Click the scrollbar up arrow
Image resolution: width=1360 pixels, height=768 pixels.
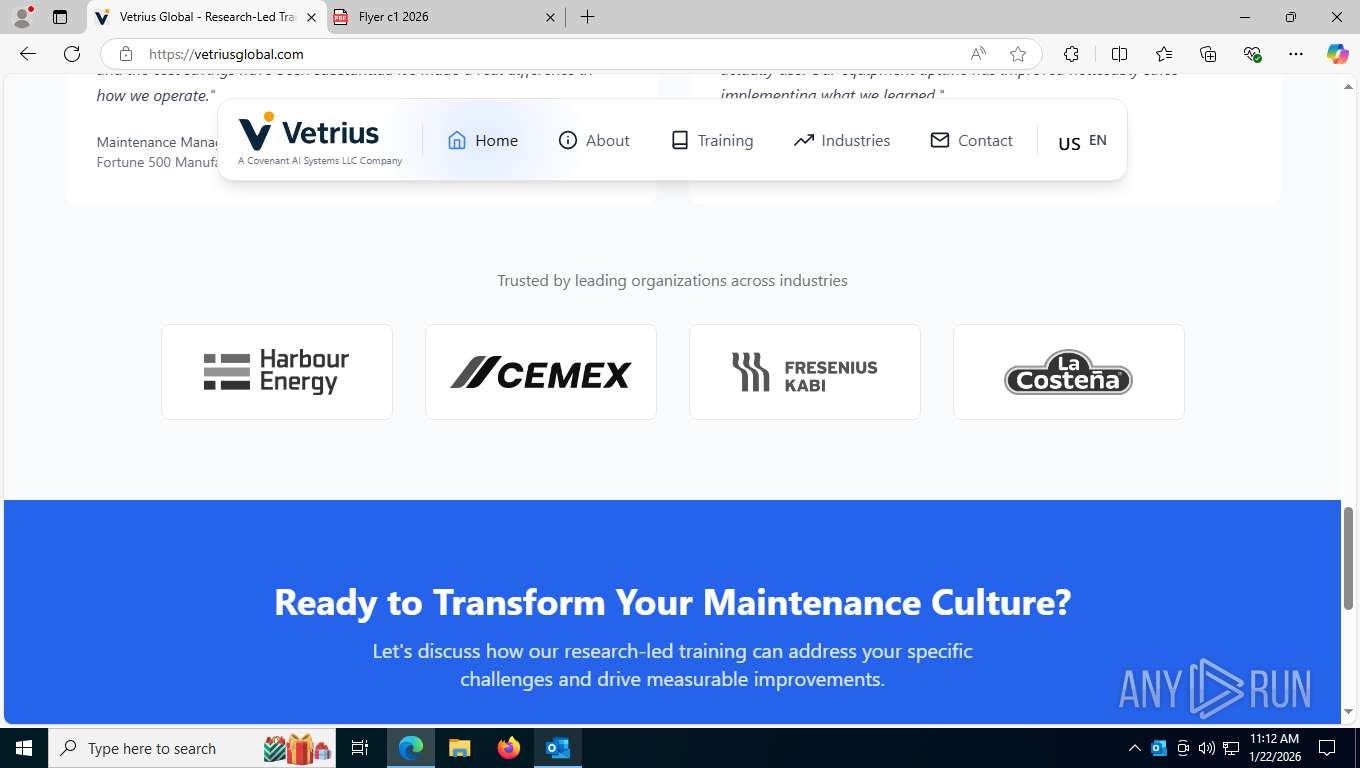pyautogui.click(x=1349, y=85)
